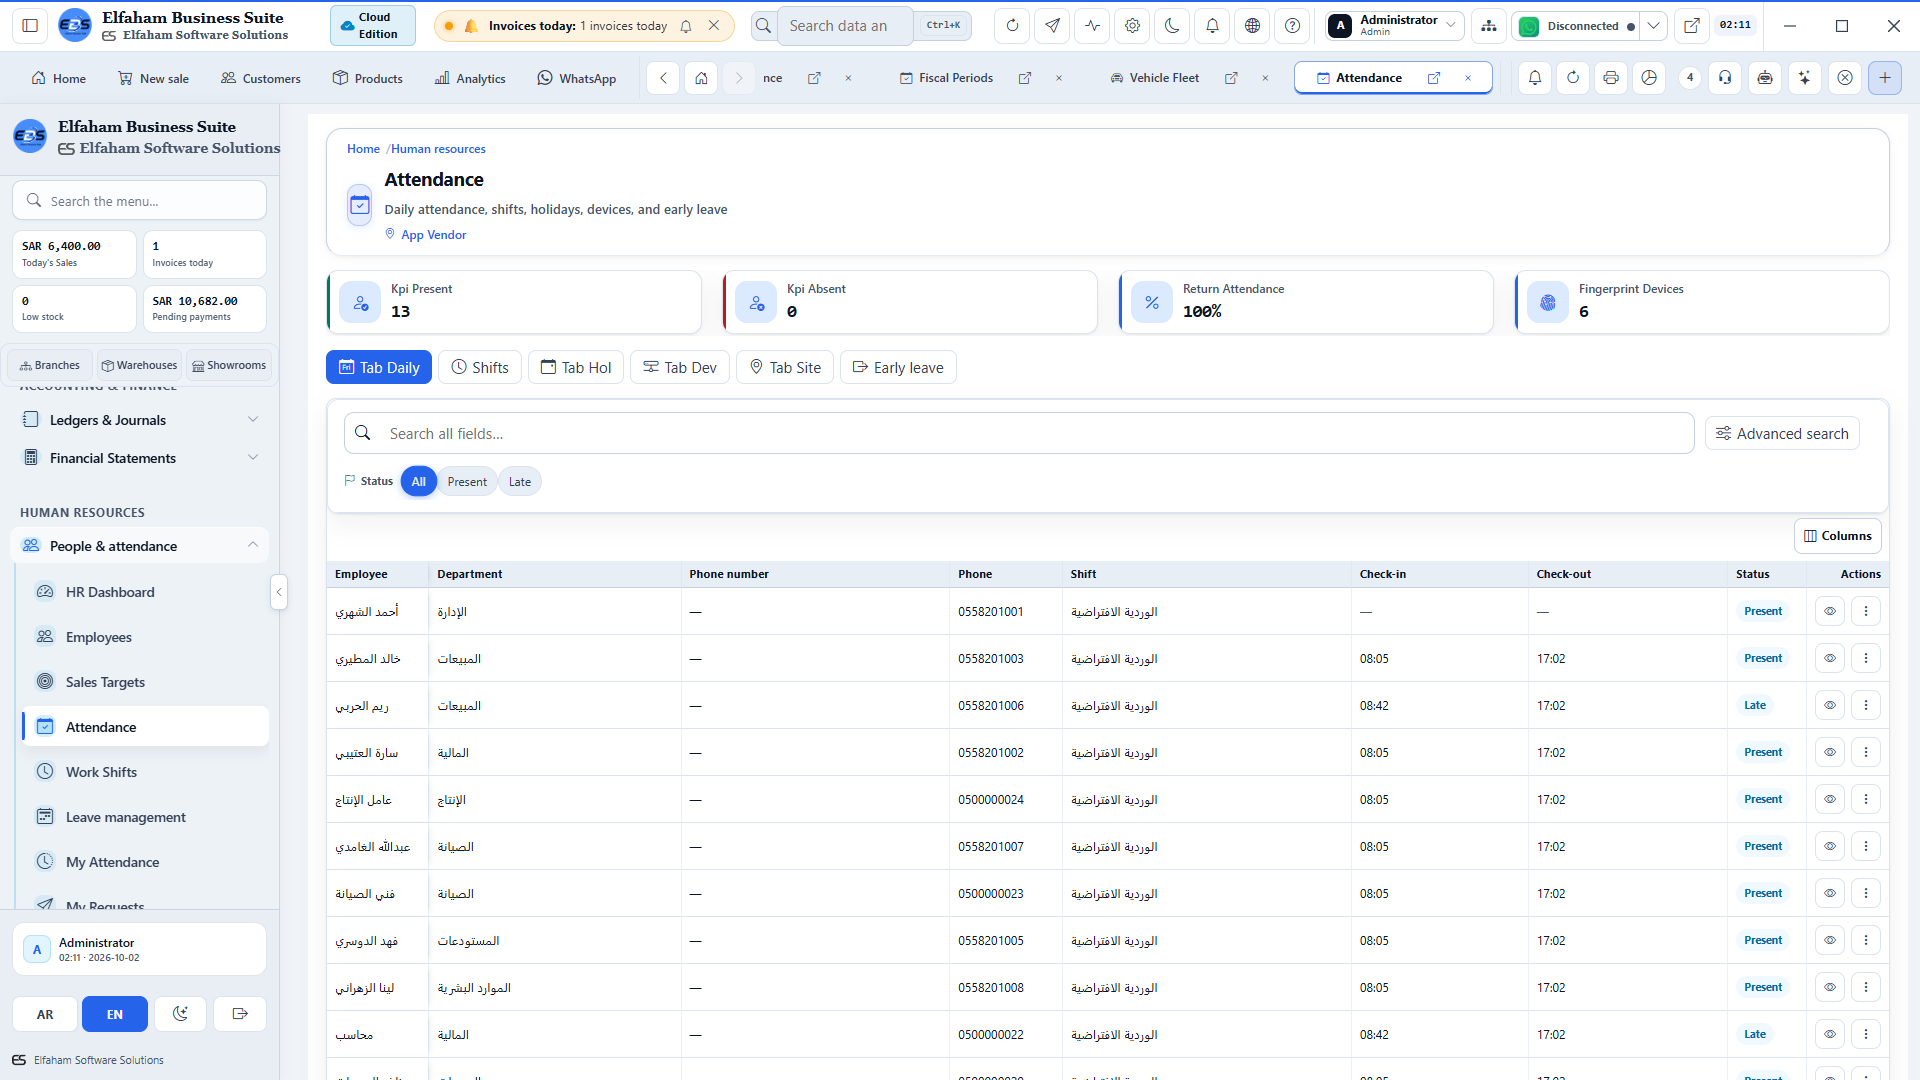Click the home icon in tab navigation
The image size is (1920, 1080).
coord(702,78)
